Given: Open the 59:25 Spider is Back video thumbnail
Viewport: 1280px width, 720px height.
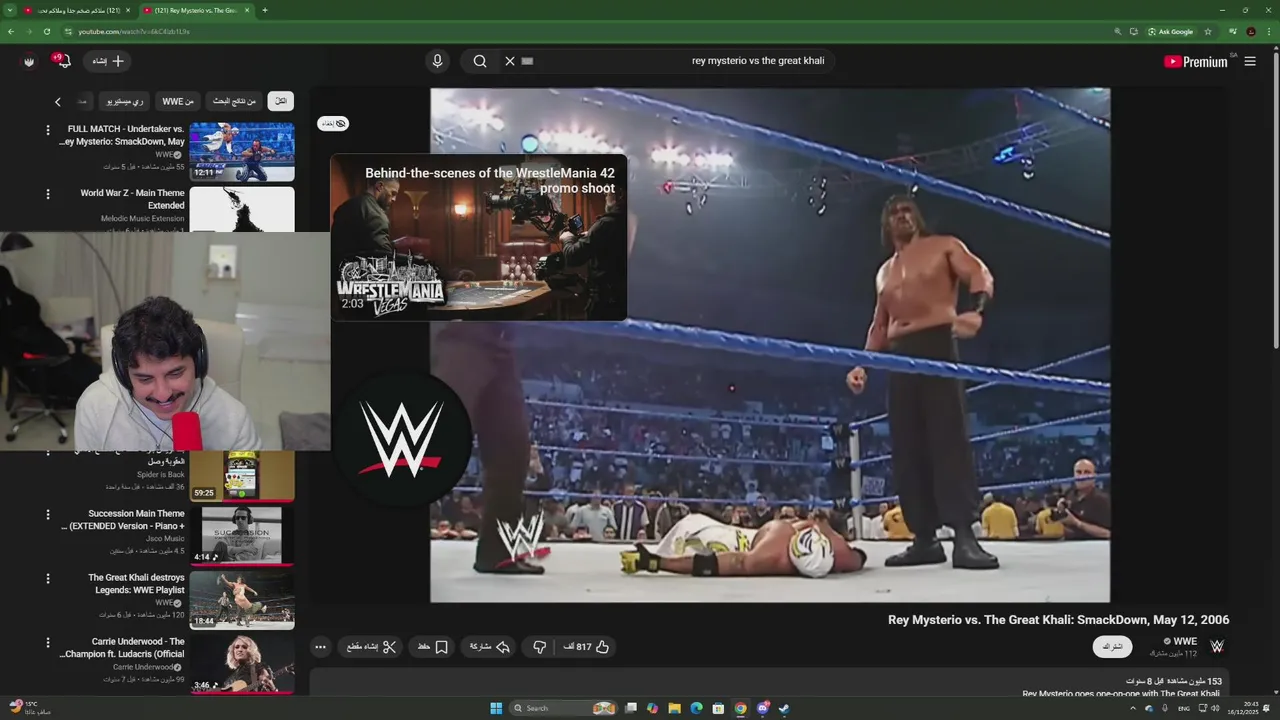Looking at the screenshot, I should (242, 475).
